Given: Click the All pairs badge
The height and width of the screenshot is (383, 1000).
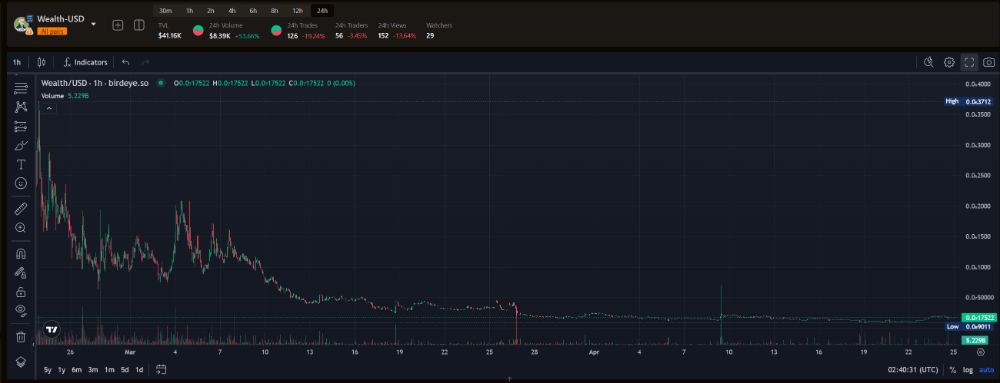Looking at the screenshot, I should coord(52,31).
